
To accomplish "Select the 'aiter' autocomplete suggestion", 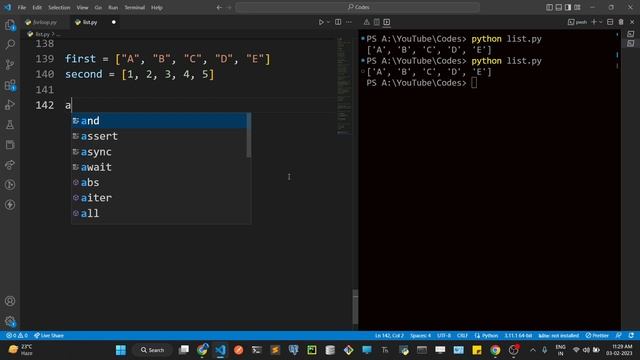I will tap(159, 198).
